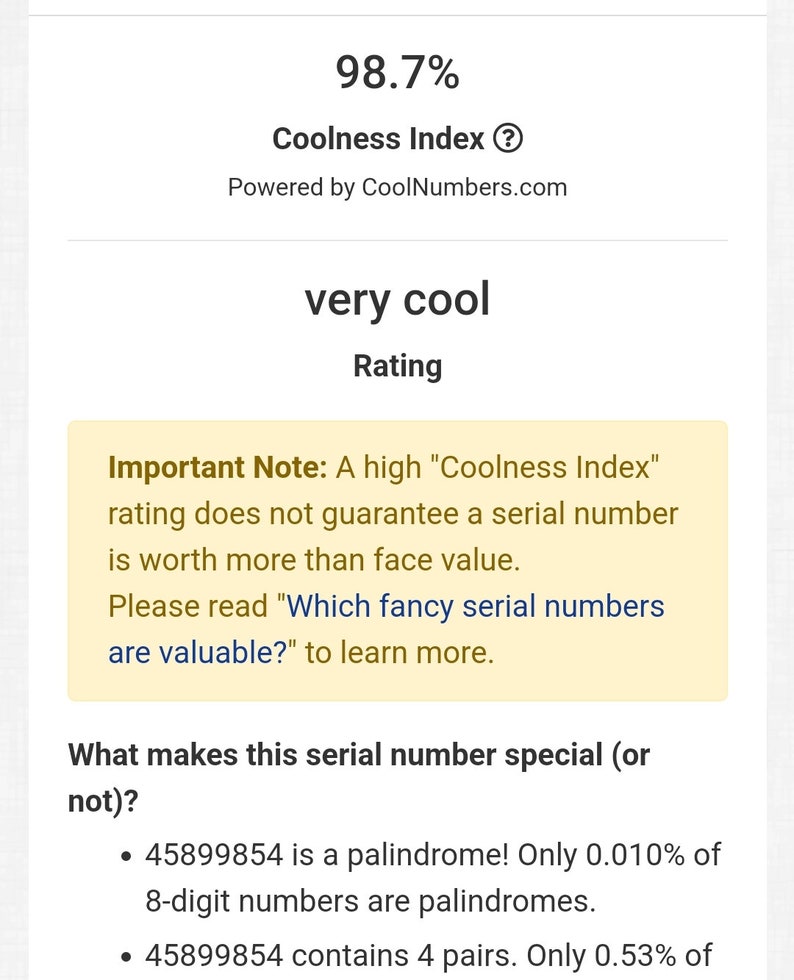Open the Coolness Index help question-mark icon

pos(508,138)
